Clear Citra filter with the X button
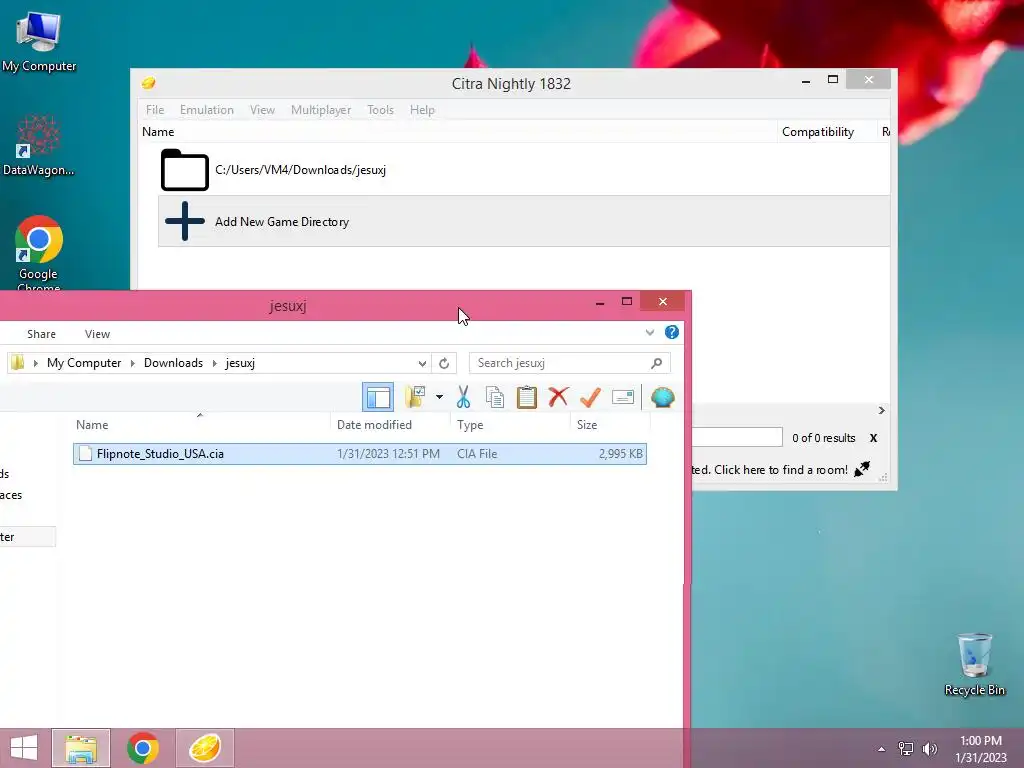Image resolution: width=1024 pixels, height=768 pixels. (x=873, y=438)
